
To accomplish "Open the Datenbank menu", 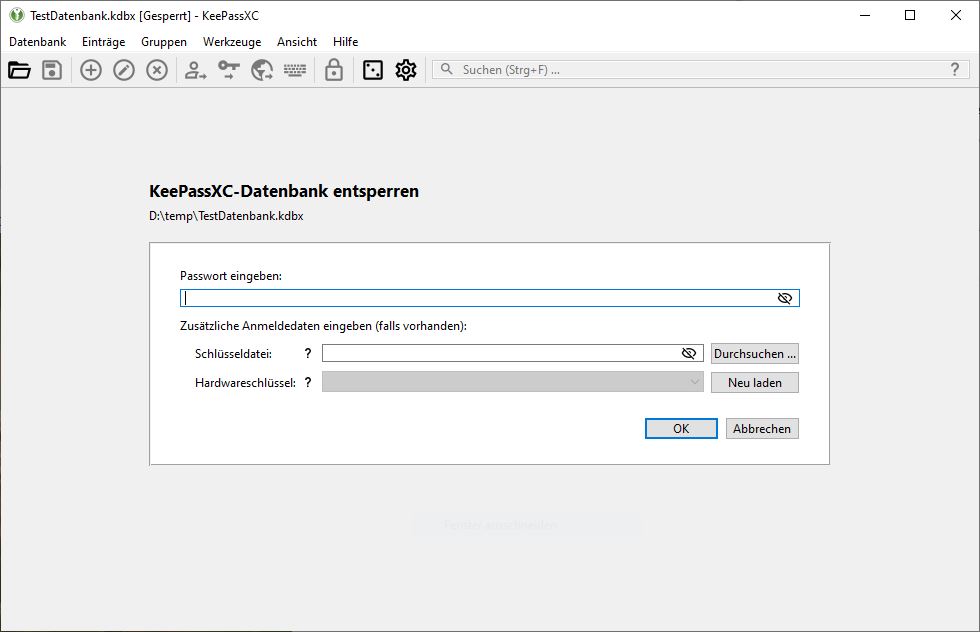I will tap(38, 42).
